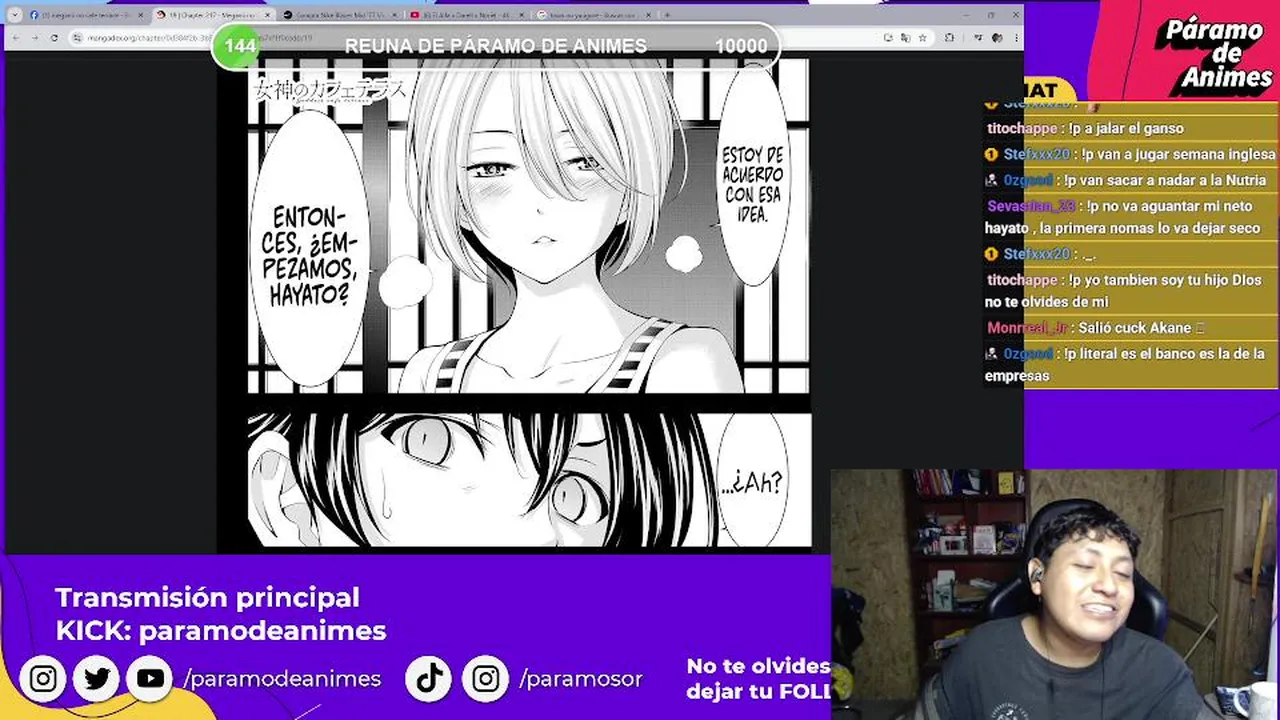Viewport: 1280px width, 720px height.
Task: Open the browser tab search dropdown
Action: (x=14, y=15)
